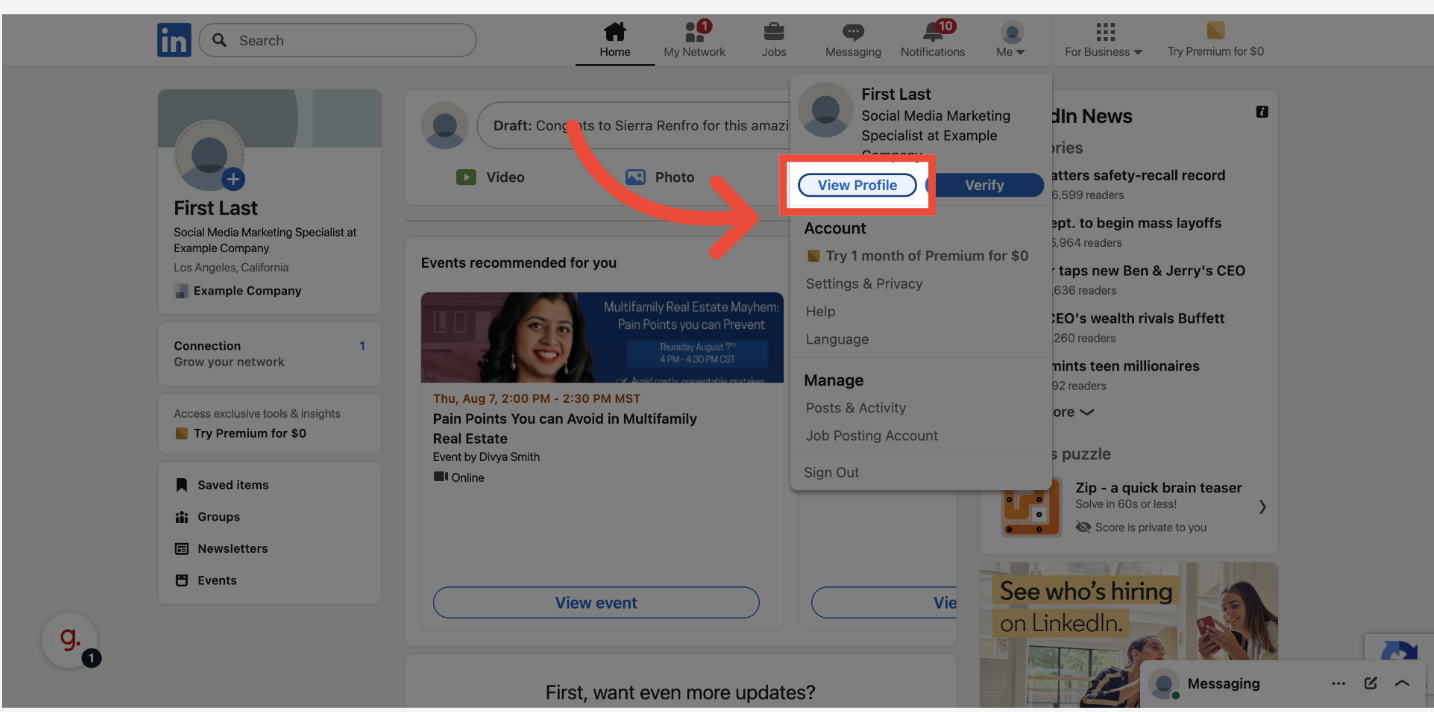Open Settings & Privacy menu item
1434x712 pixels.
864,284
